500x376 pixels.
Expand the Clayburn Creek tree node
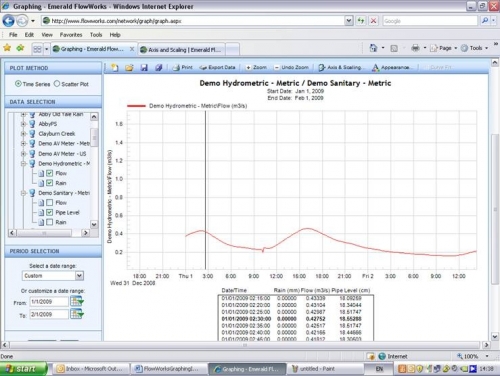[x=23, y=134]
